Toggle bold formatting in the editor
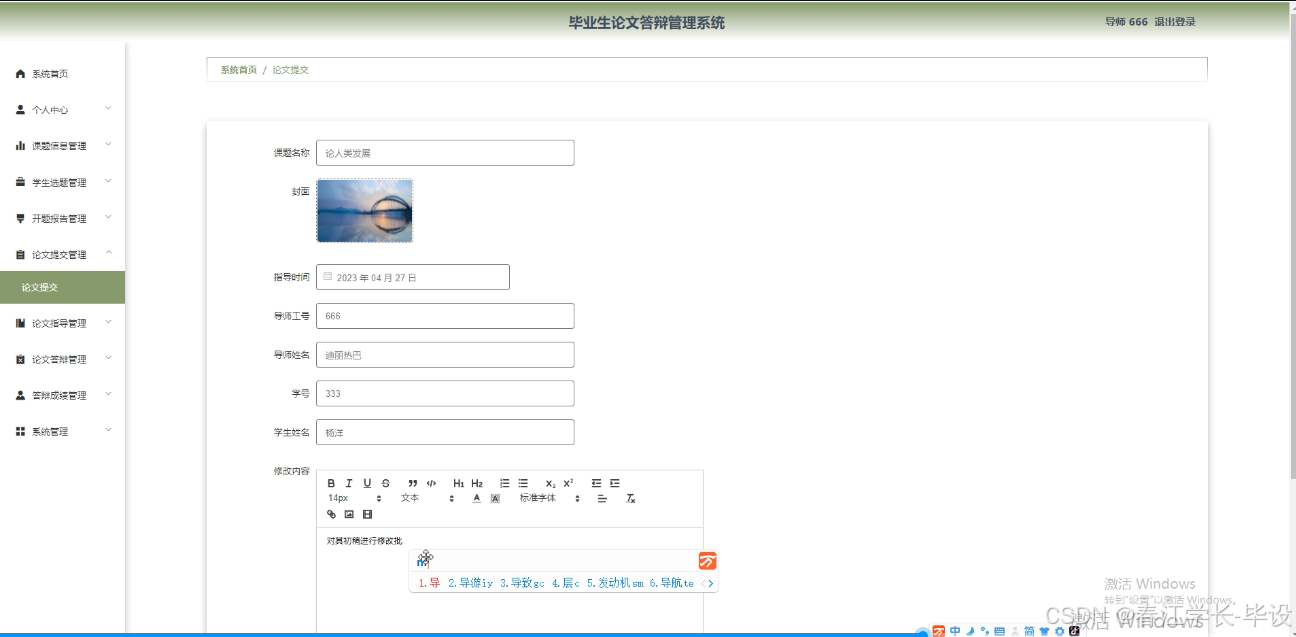The height and width of the screenshot is (637, 1296). point(331,483)
